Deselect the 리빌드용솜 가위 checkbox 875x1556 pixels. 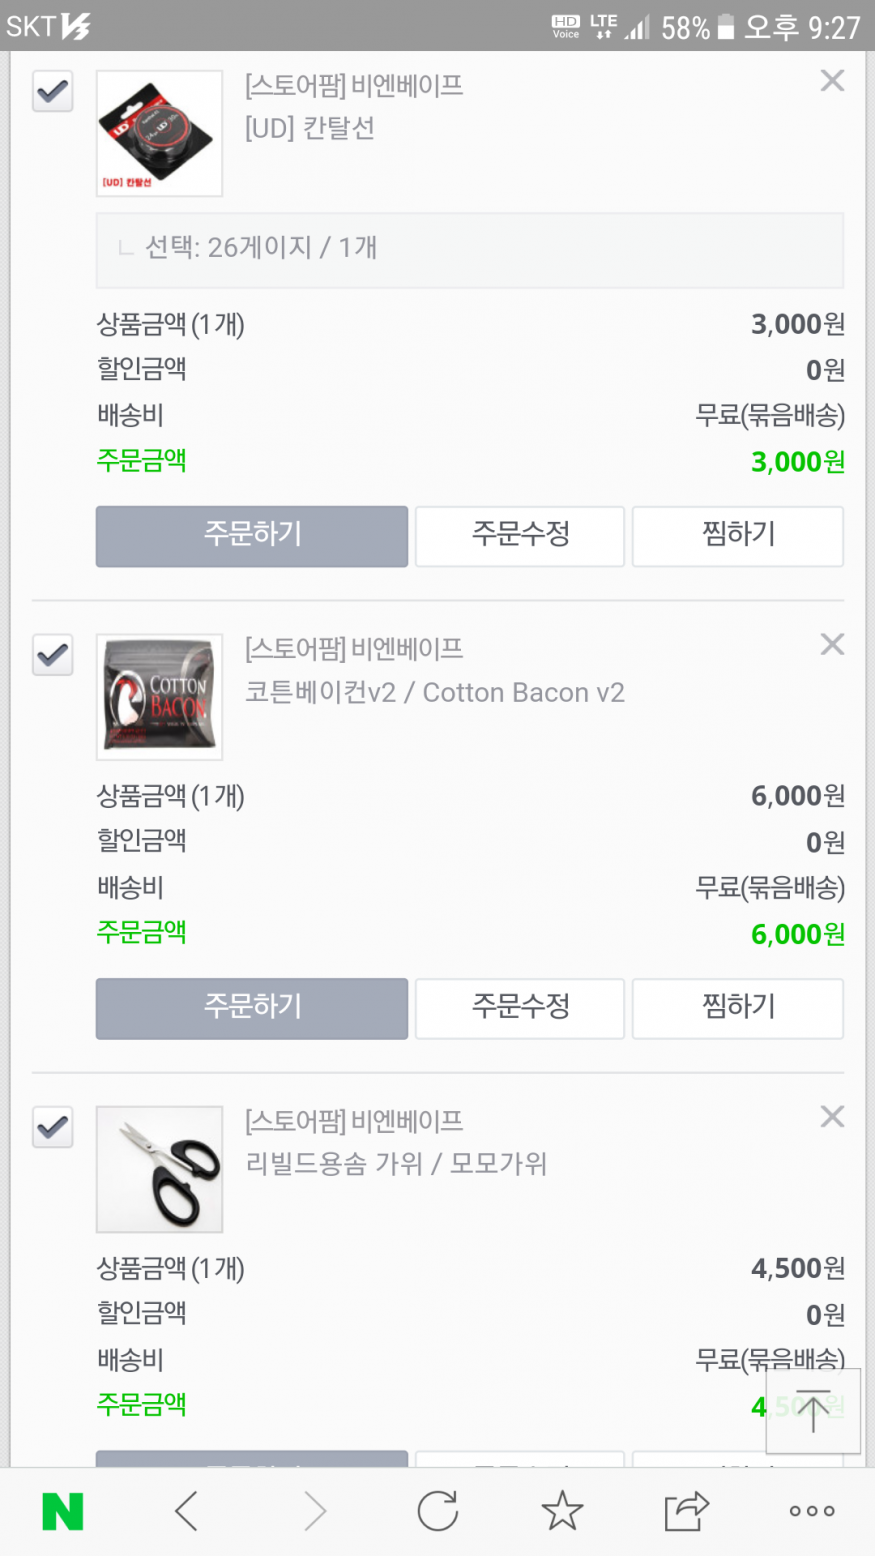(x=53, y=1127)
